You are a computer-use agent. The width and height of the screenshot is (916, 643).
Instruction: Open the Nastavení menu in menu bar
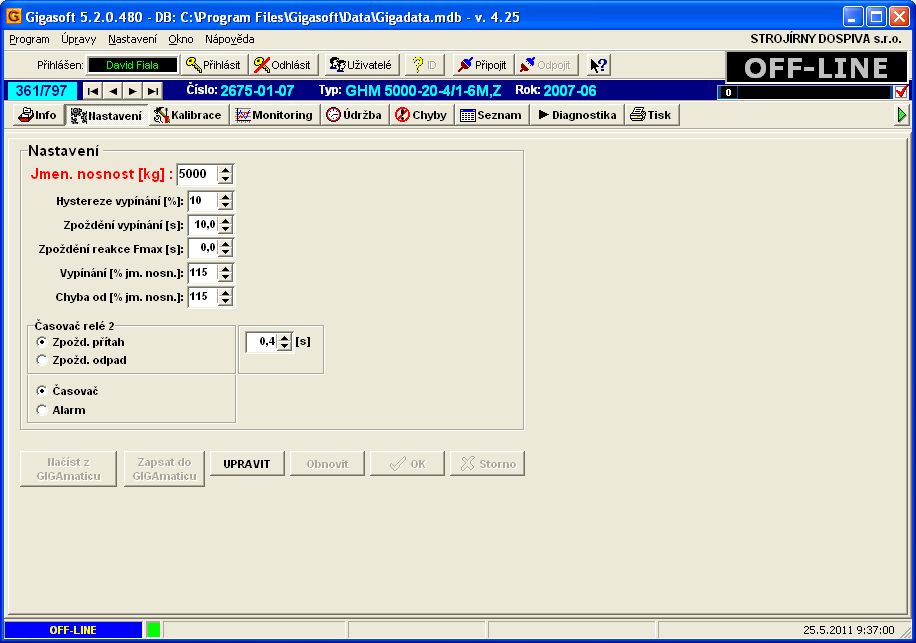pyautogui.click(x=132, y=39)
